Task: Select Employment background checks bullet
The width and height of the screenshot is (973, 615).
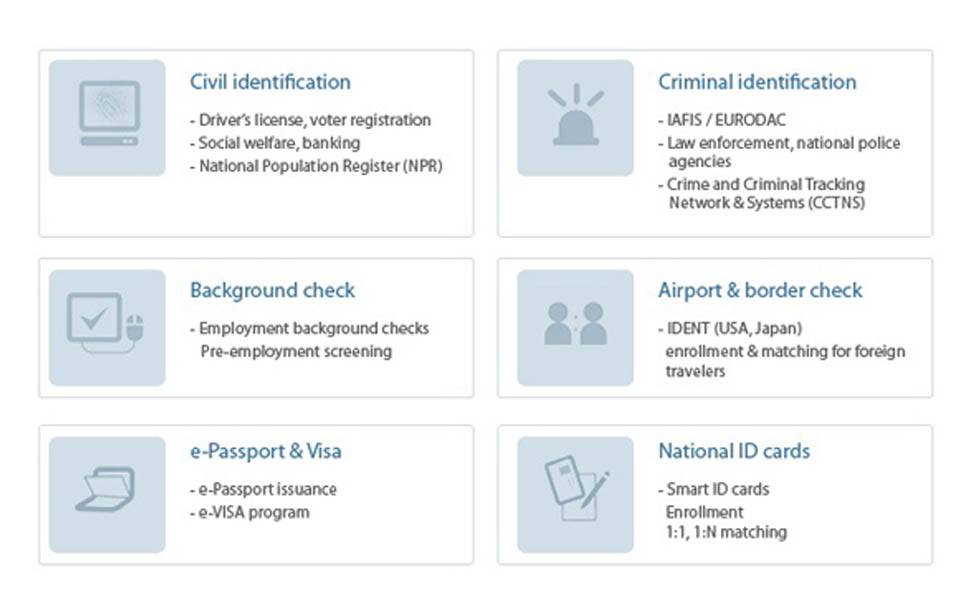Action: coord(310,328)
